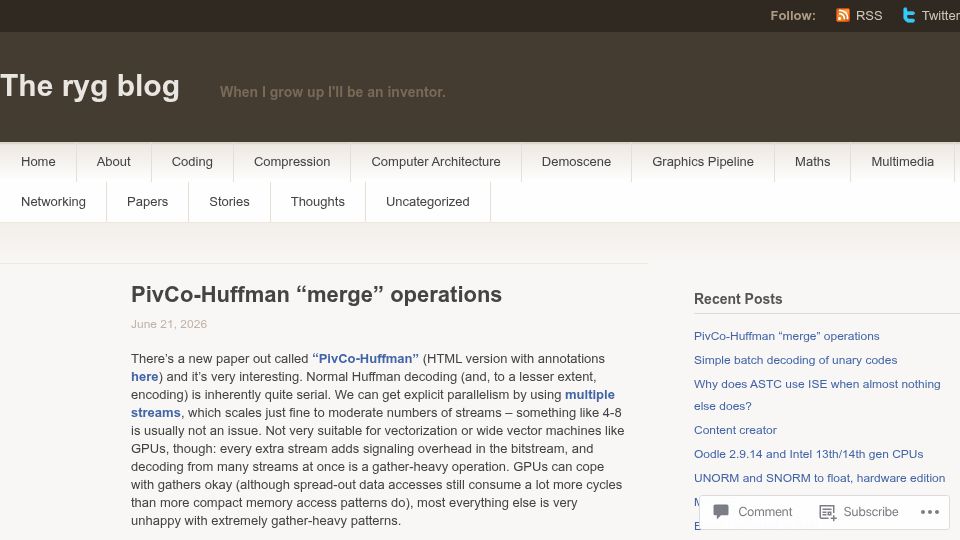Open the three-dot more actions menu
Screen dimensions: 960x540
click(x=929, y=512)
